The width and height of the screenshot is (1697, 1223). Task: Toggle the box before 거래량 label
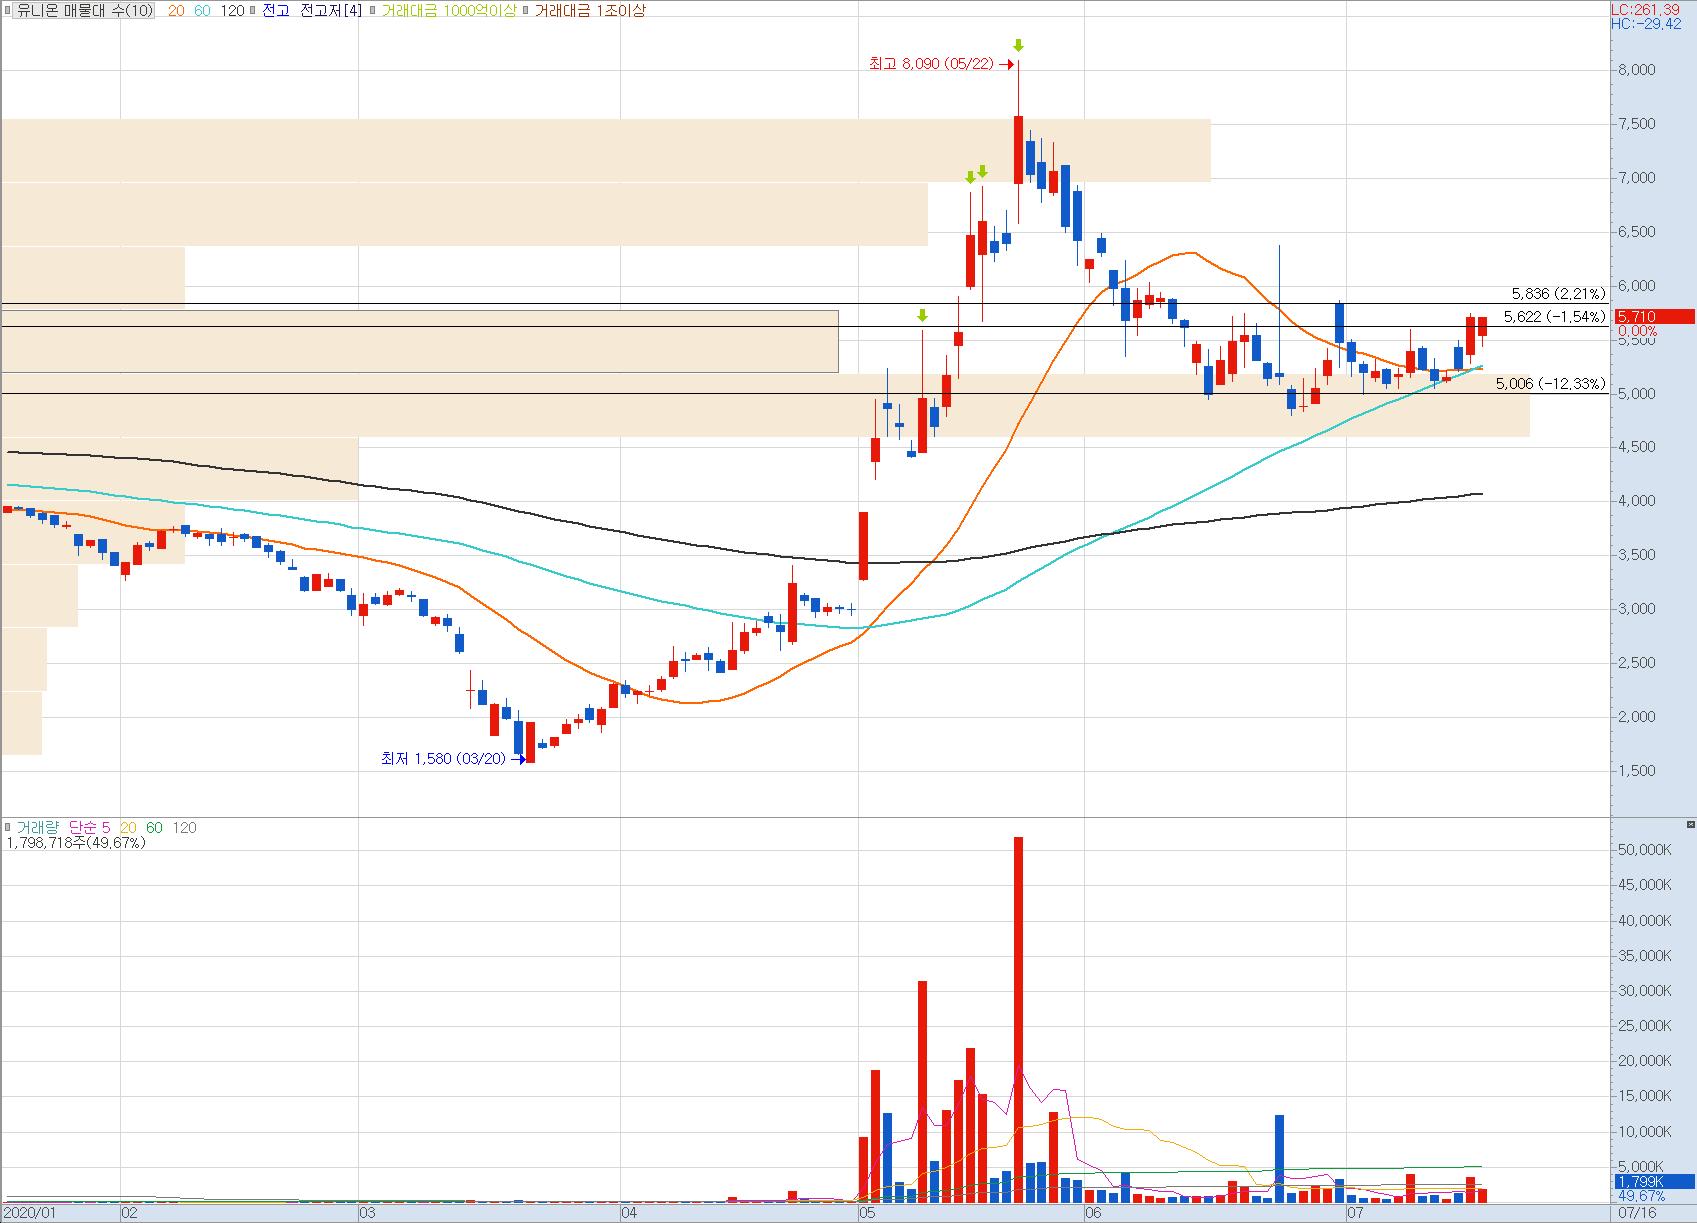pos(9,827)
